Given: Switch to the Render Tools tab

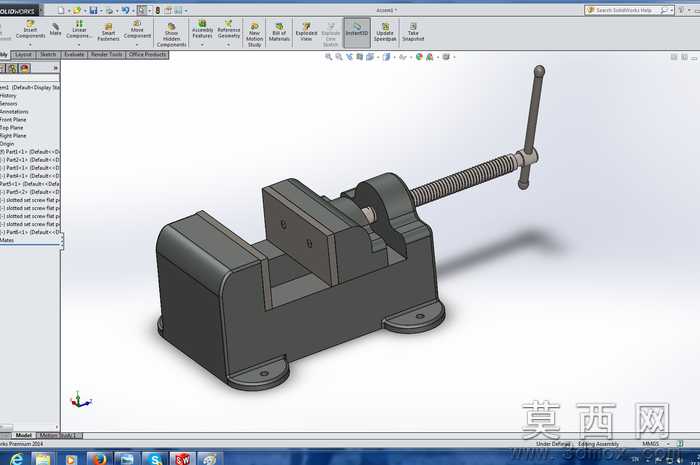Looking at the screenshot, I should pos(106,54).
